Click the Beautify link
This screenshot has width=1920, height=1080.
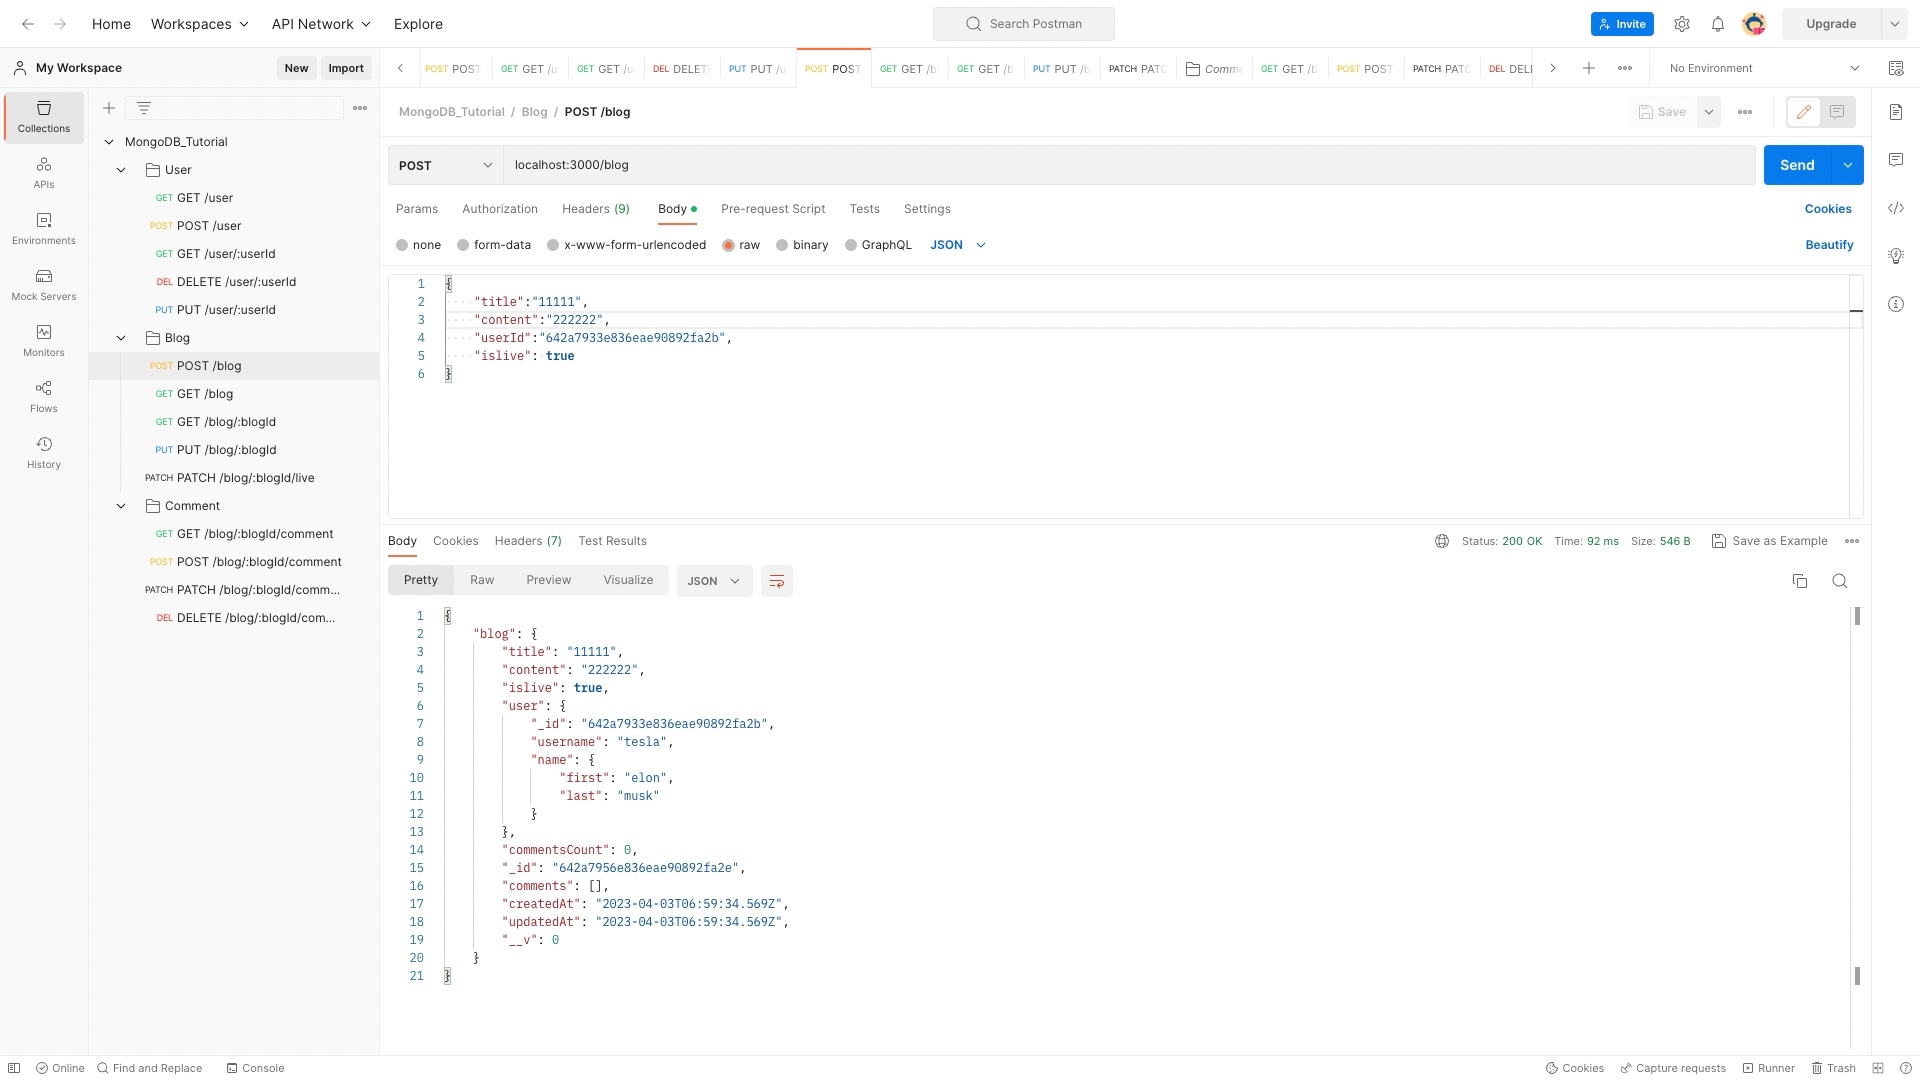1829,245
